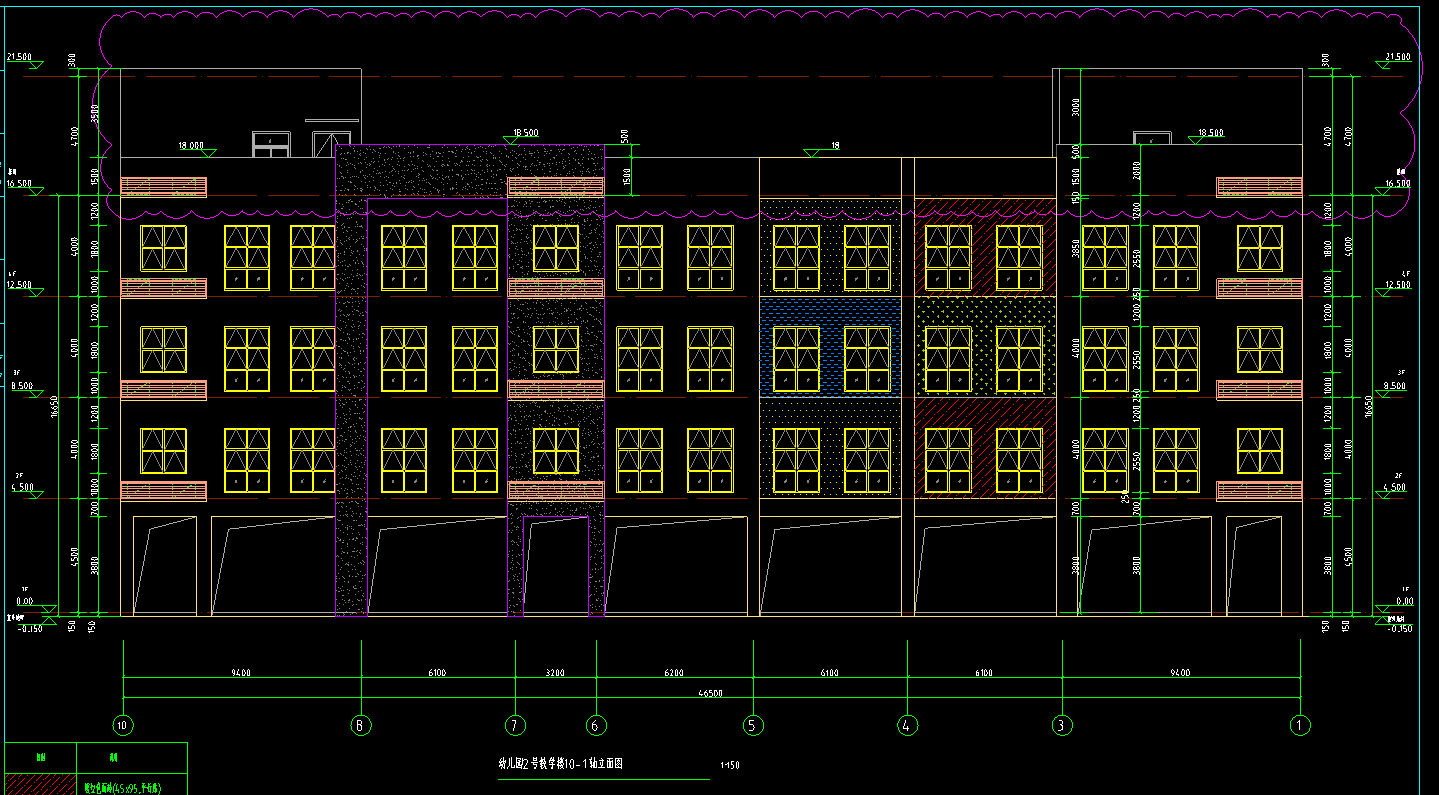Select the 6200 dimension between axes 6 and 5
This screenshot has height=795, width=1439.
[673, 673]
